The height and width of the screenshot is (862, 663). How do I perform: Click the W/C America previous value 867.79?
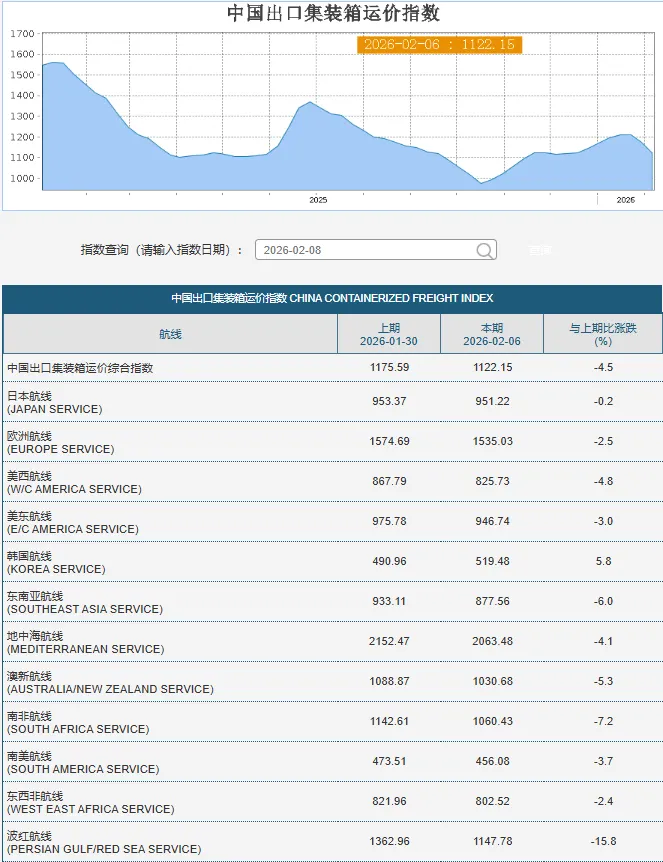tap(389, 482)
